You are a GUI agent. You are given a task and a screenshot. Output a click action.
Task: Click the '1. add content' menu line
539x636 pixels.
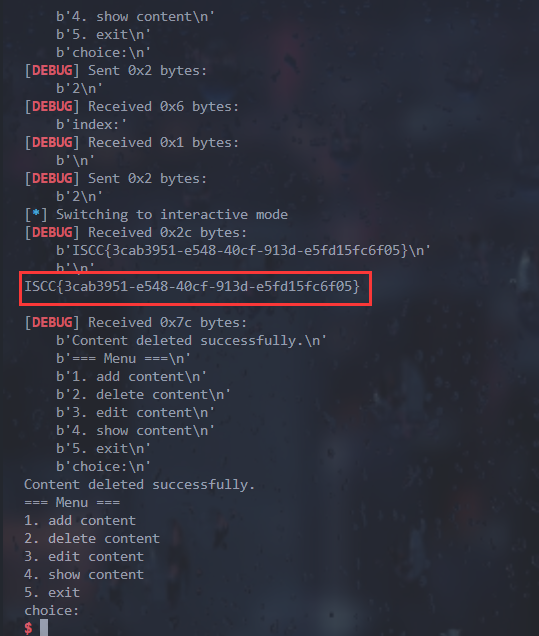(x=80, y=520)
